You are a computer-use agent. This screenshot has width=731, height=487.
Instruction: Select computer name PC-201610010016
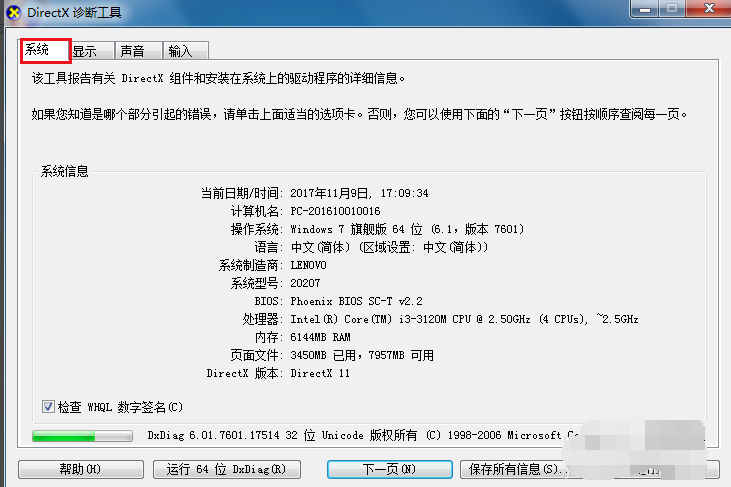point(335,211)
